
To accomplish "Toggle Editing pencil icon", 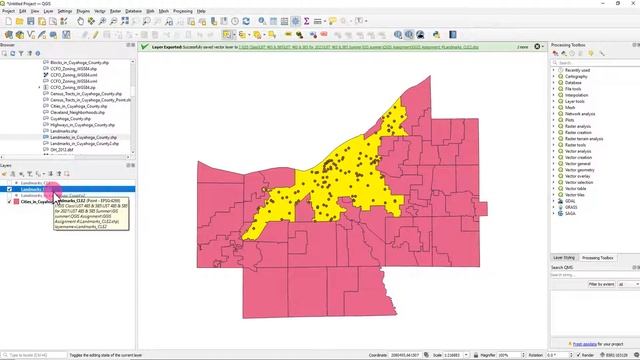I will click(x=95, y=35).
